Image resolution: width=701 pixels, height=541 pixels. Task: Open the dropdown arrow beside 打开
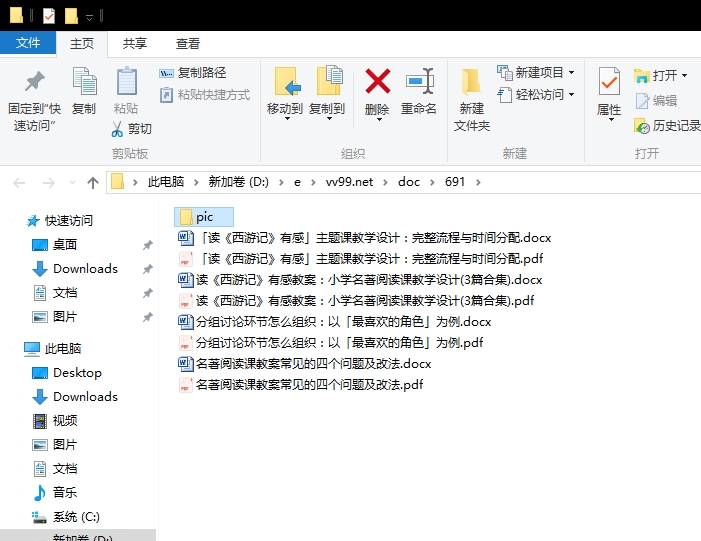click(x=684, y=76)
